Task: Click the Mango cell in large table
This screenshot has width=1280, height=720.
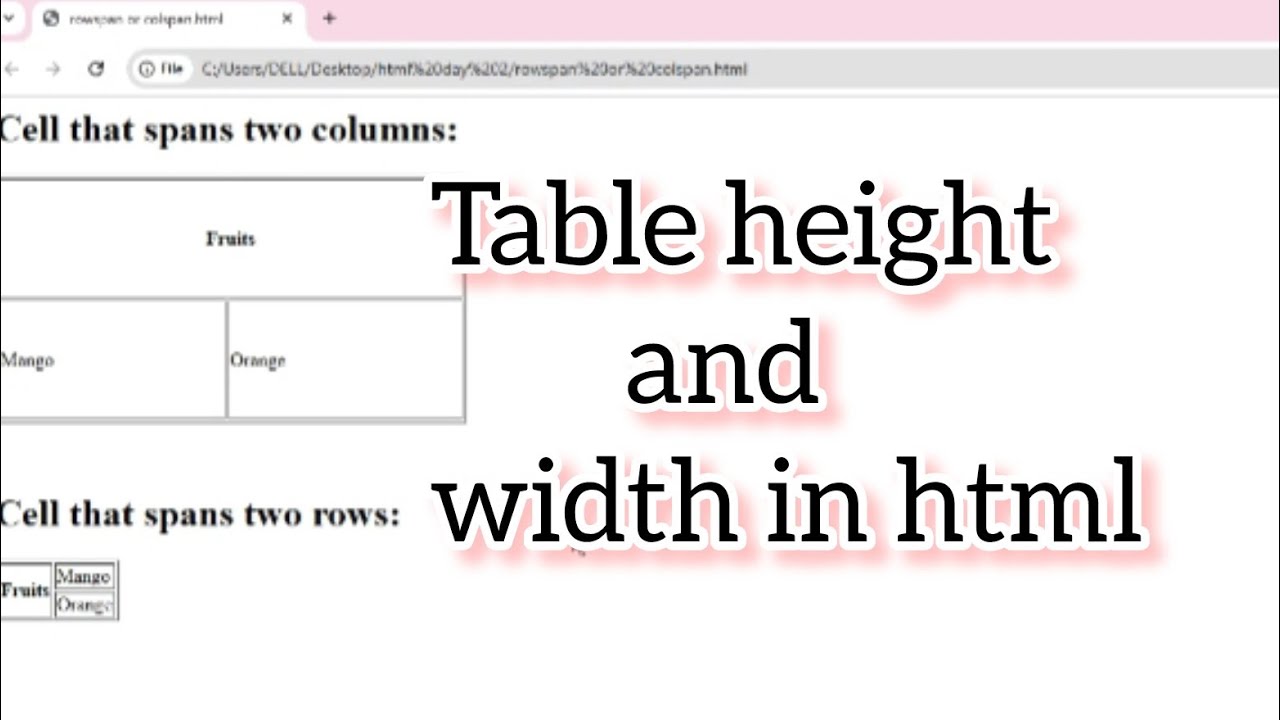Action: point(112,359)
